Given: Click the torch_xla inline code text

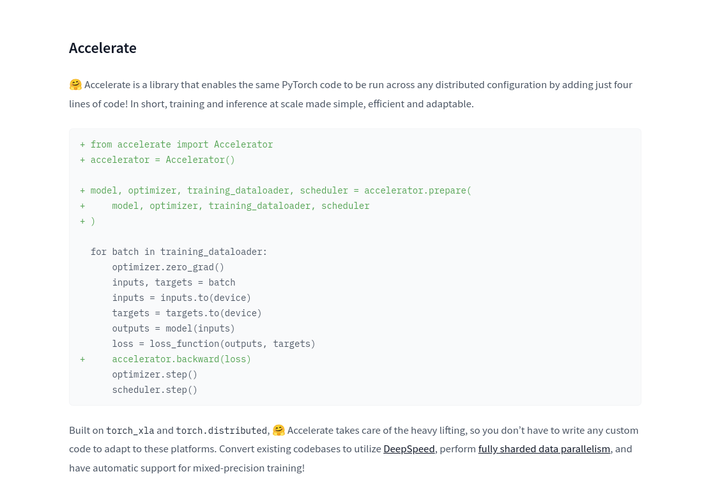Looking at the screenshot, I should pos(131,431).
